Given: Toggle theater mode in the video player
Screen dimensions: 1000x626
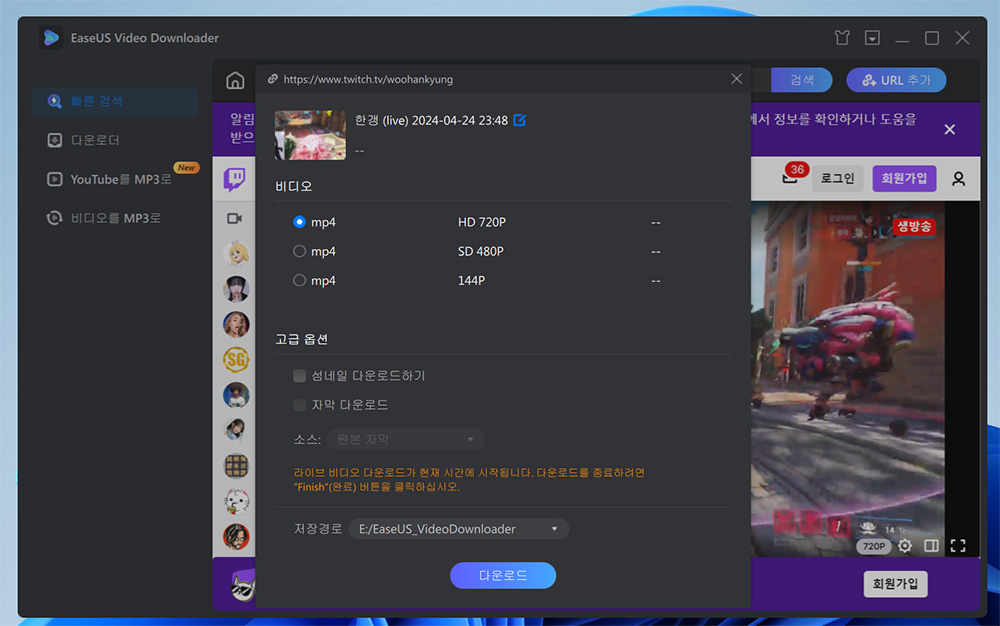Looking at the screenshot, I should pos(931,546).
